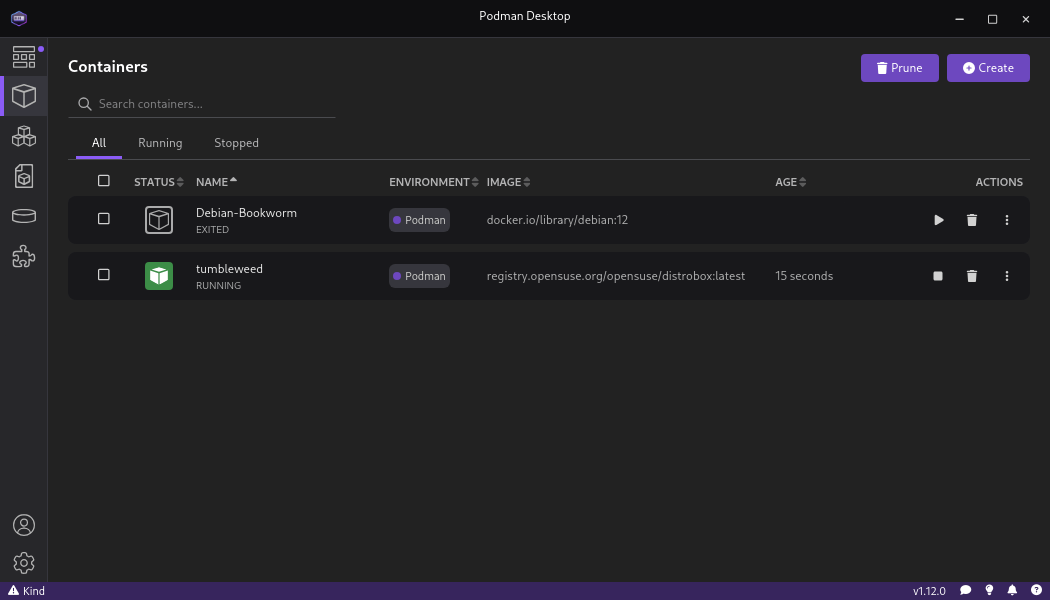Image resolution: width=1050 pixels, height=600 pixels.
Task: Sort containers by Age column
Action: click(x=791, y=182)
